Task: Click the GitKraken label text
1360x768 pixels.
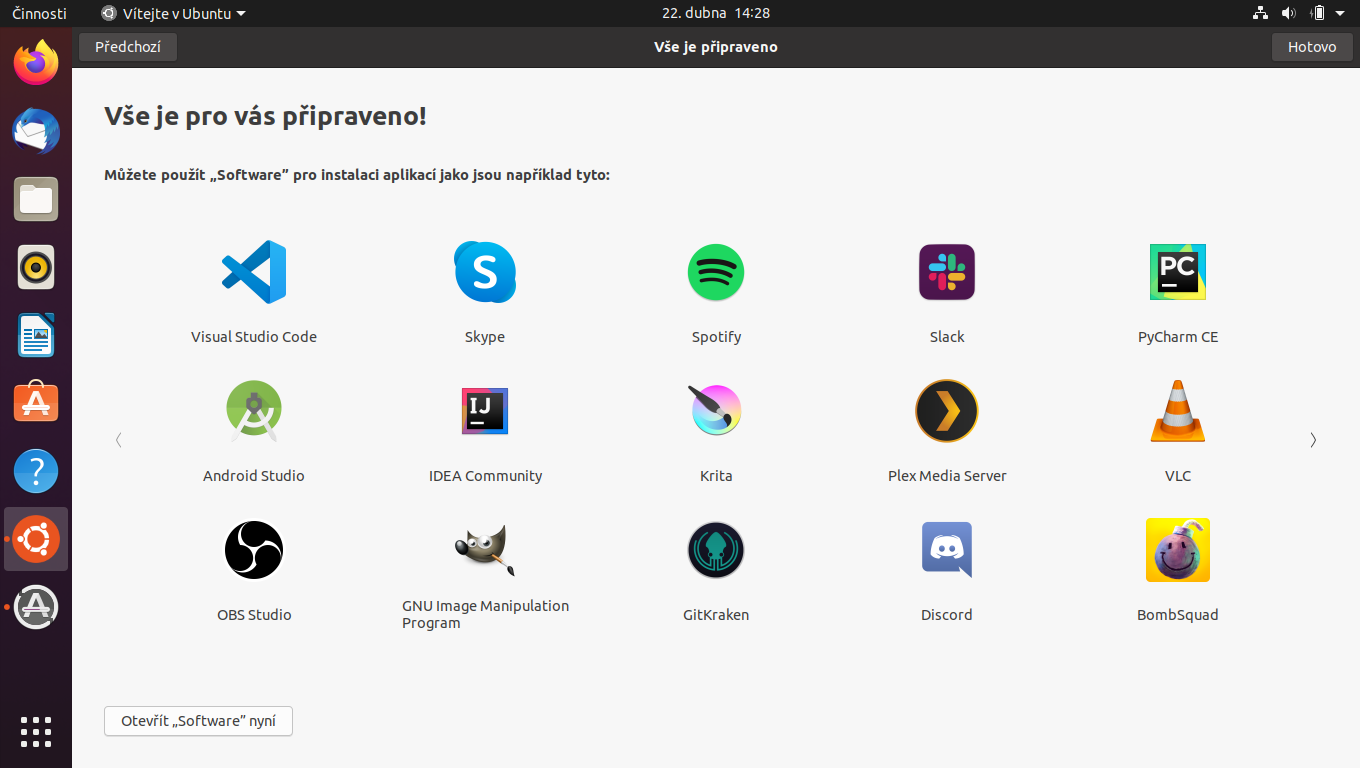Action: pyautogui.click(x=716, y=615)
